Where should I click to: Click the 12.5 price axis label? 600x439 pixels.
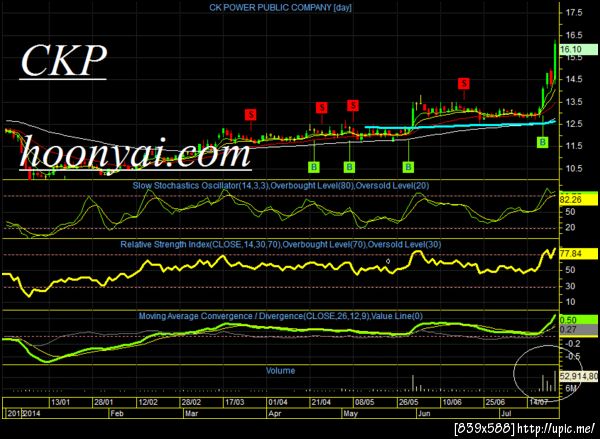(x=574, y=124)
